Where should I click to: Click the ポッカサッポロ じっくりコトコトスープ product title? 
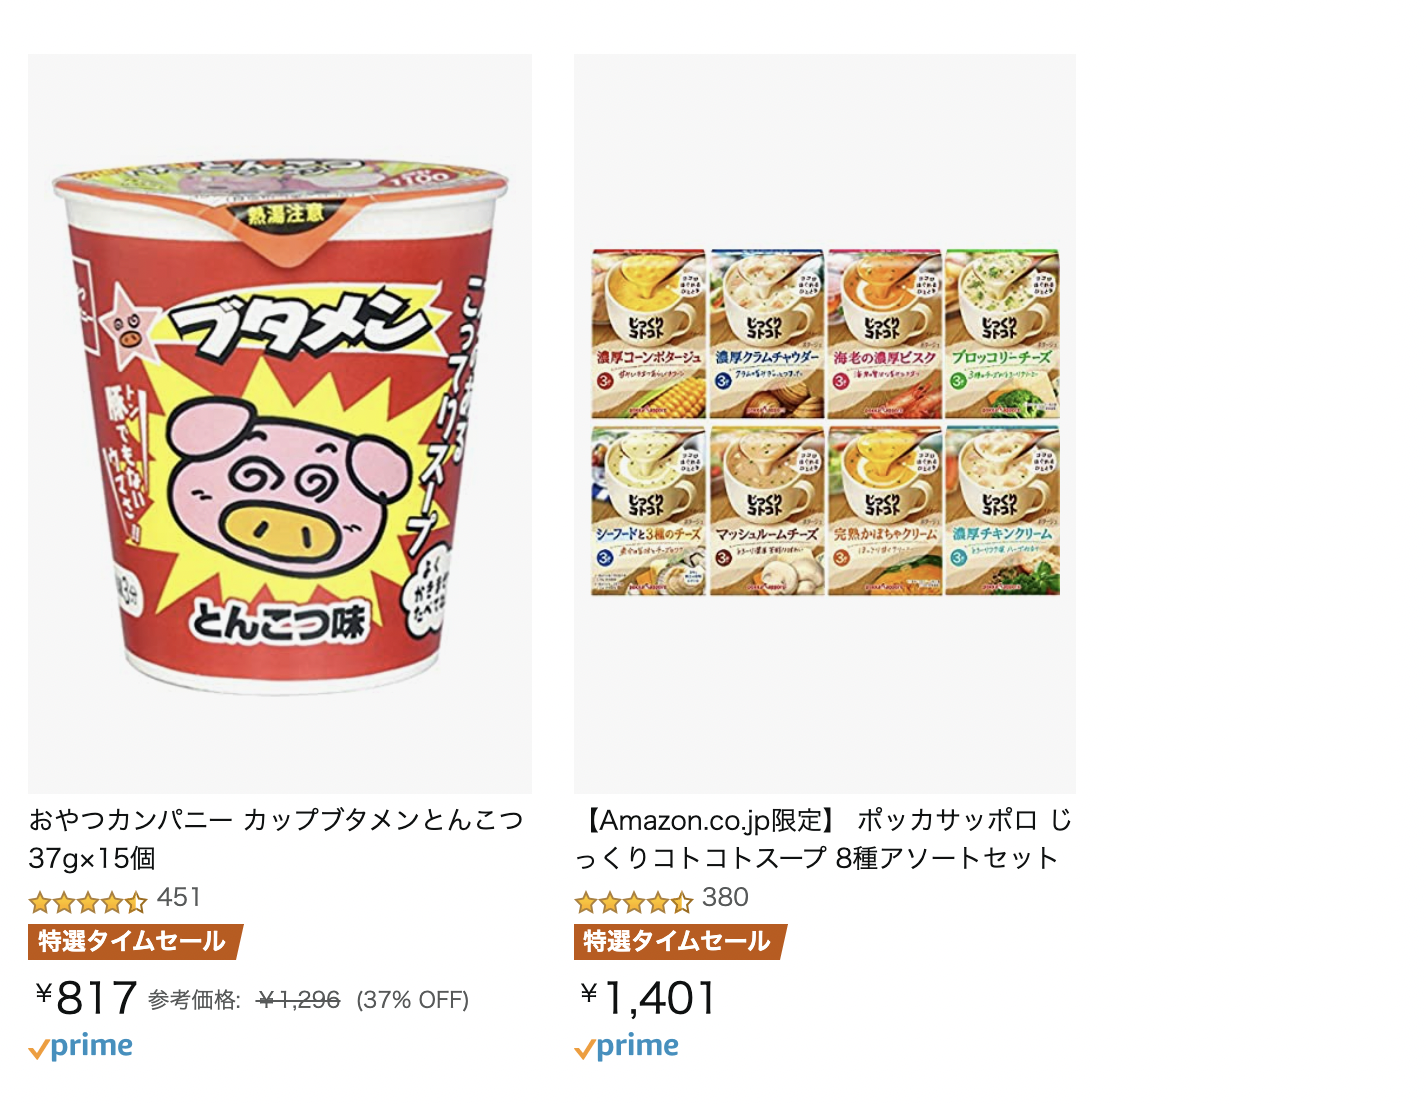824,839
